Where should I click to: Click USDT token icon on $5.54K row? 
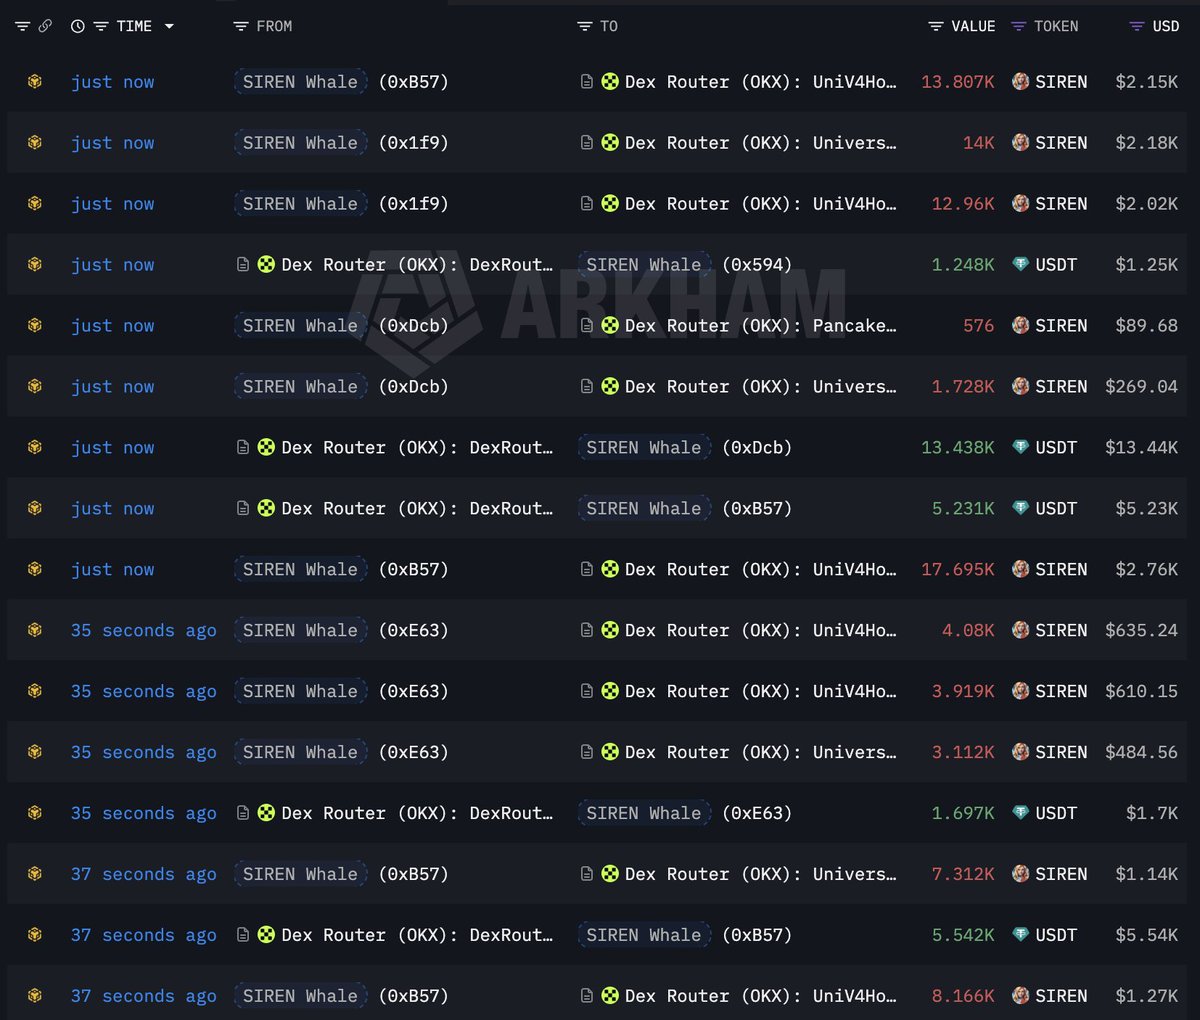click(1021, 935)
